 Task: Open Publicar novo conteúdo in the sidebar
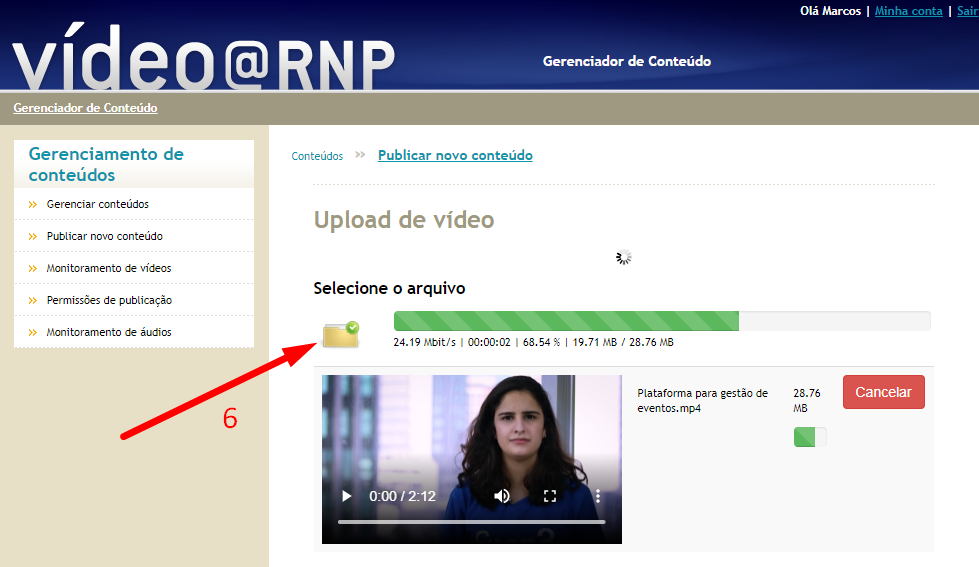tap(104, 236)
